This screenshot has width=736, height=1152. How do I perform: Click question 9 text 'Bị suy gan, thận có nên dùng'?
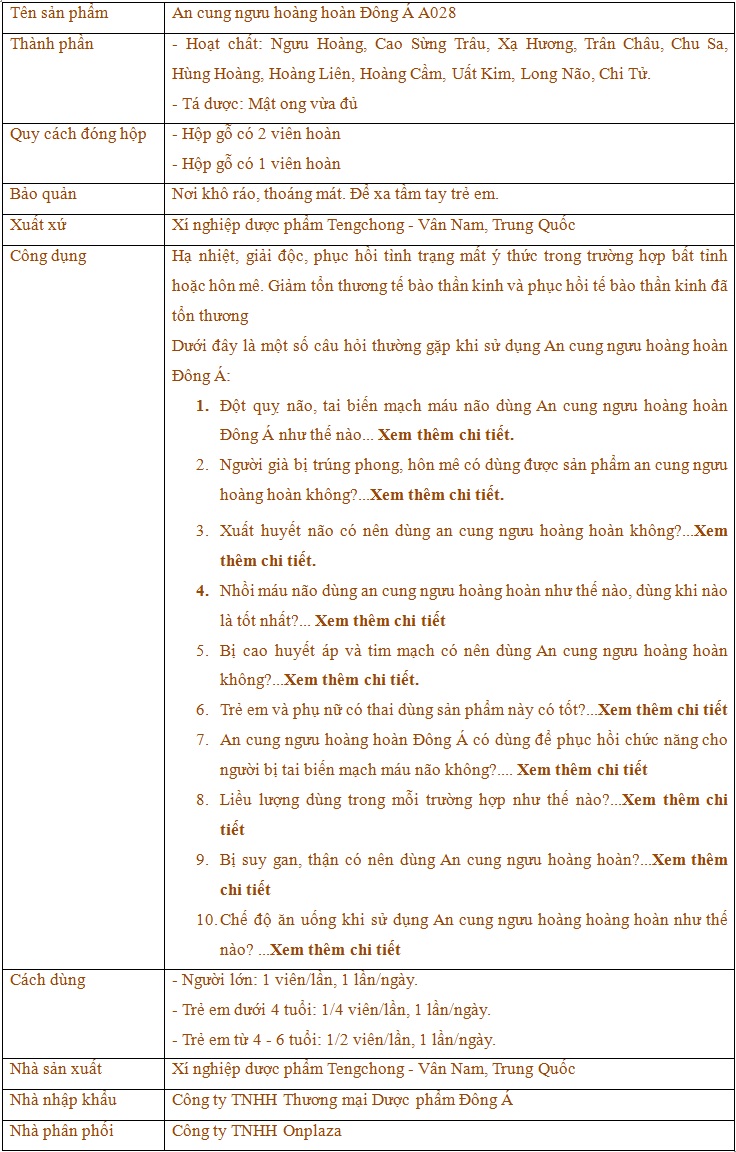click(328, 860)
